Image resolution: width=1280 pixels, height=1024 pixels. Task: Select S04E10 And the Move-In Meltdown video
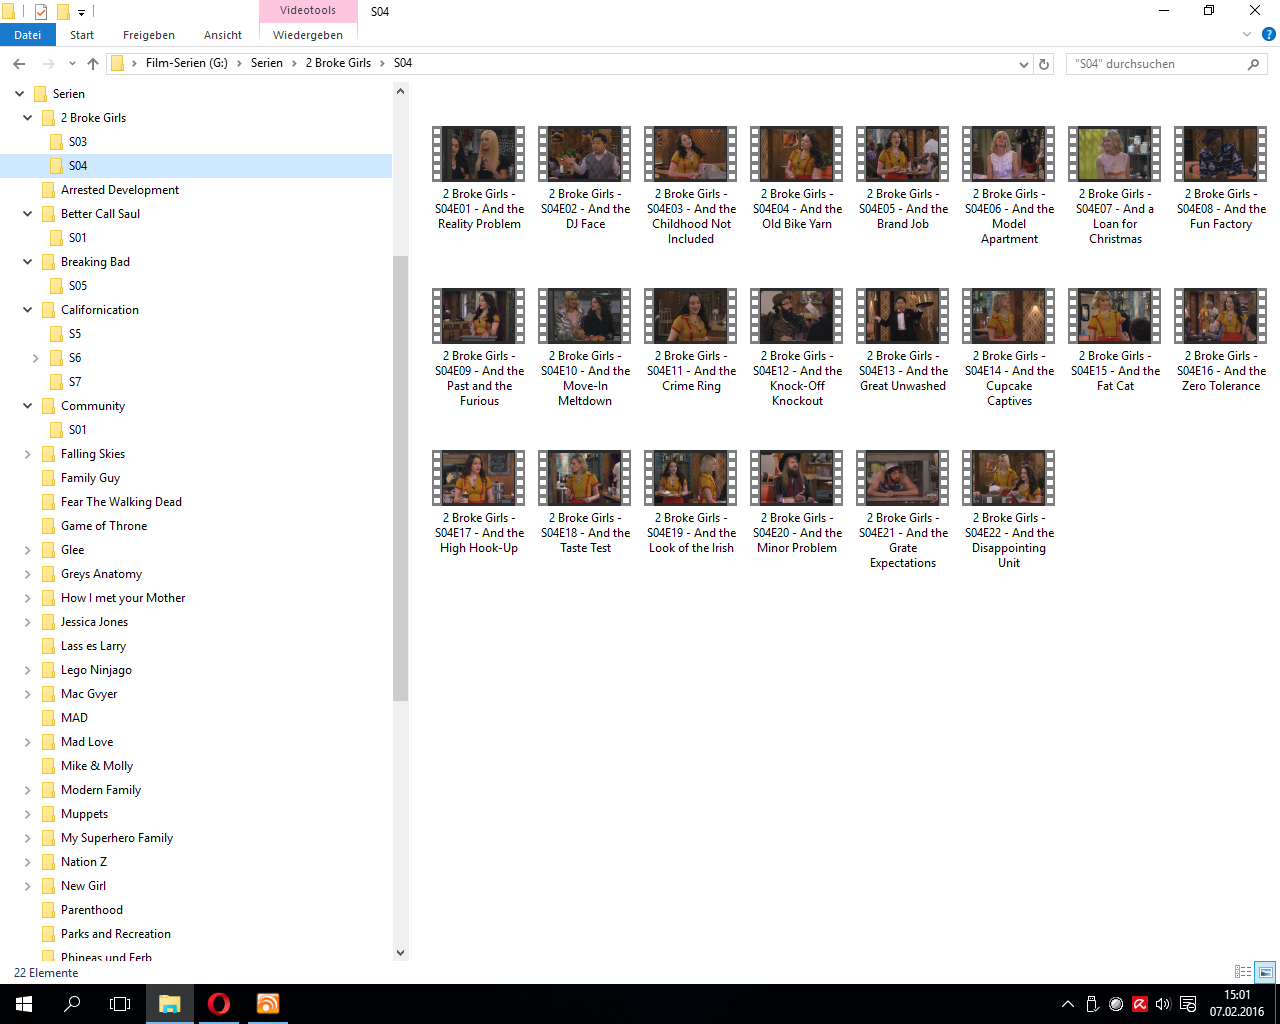coord(585,348)
